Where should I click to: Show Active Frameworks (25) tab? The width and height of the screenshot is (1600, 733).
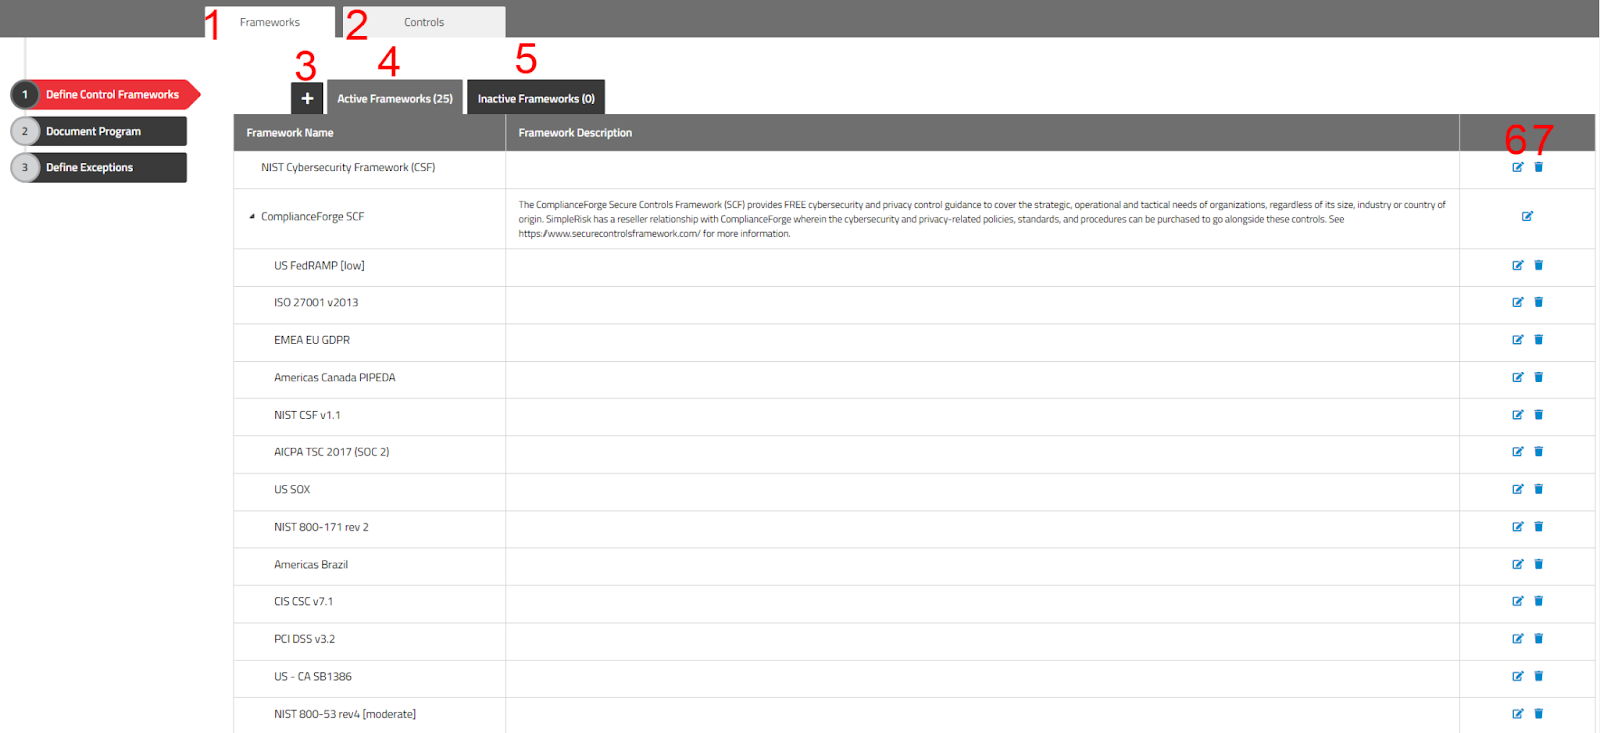395,98
